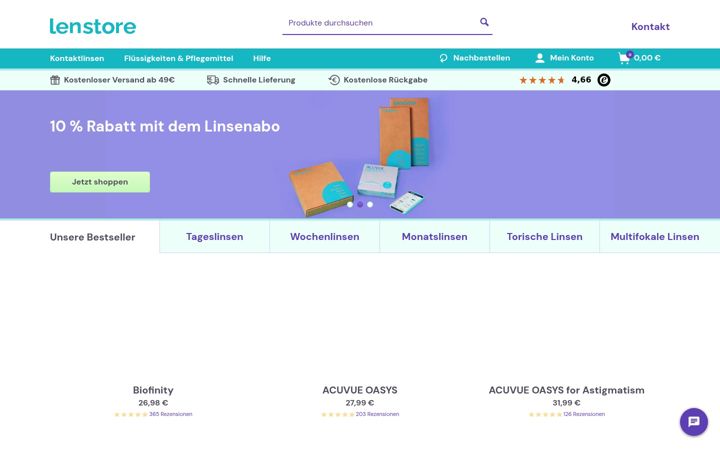Select the first banner slide dot
The height and width of the screenshot is (450, 720).
(350, 204)
